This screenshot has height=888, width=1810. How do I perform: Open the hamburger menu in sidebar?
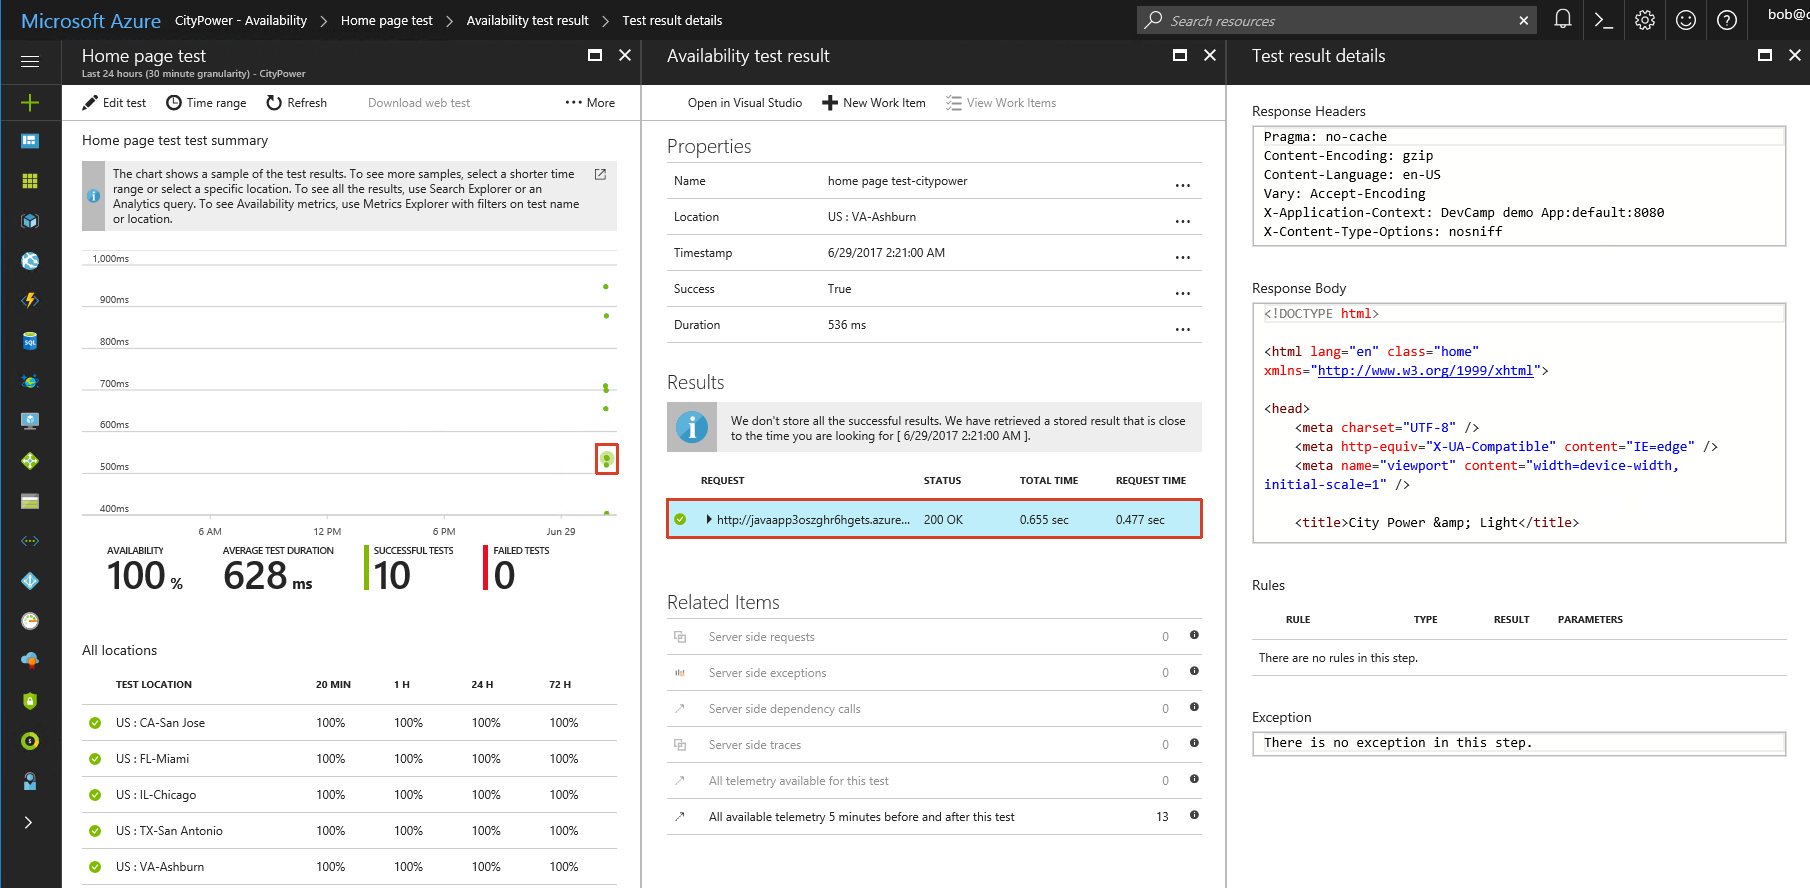pos(30,62)
